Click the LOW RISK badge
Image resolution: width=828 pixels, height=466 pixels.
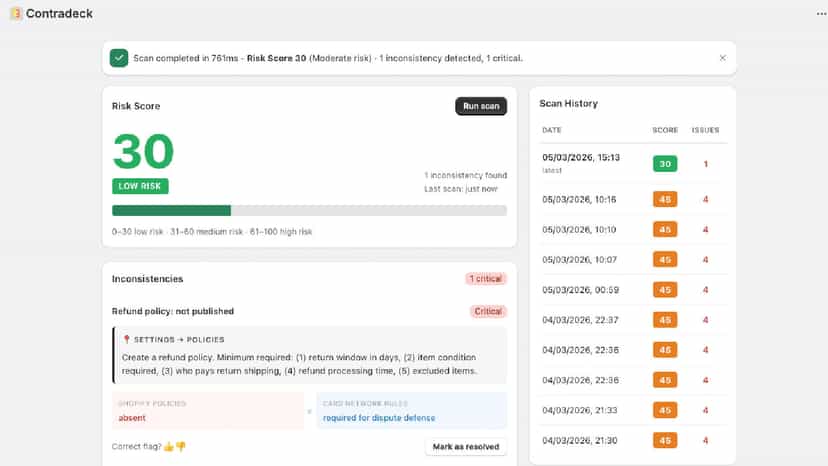tap(140, 186)
